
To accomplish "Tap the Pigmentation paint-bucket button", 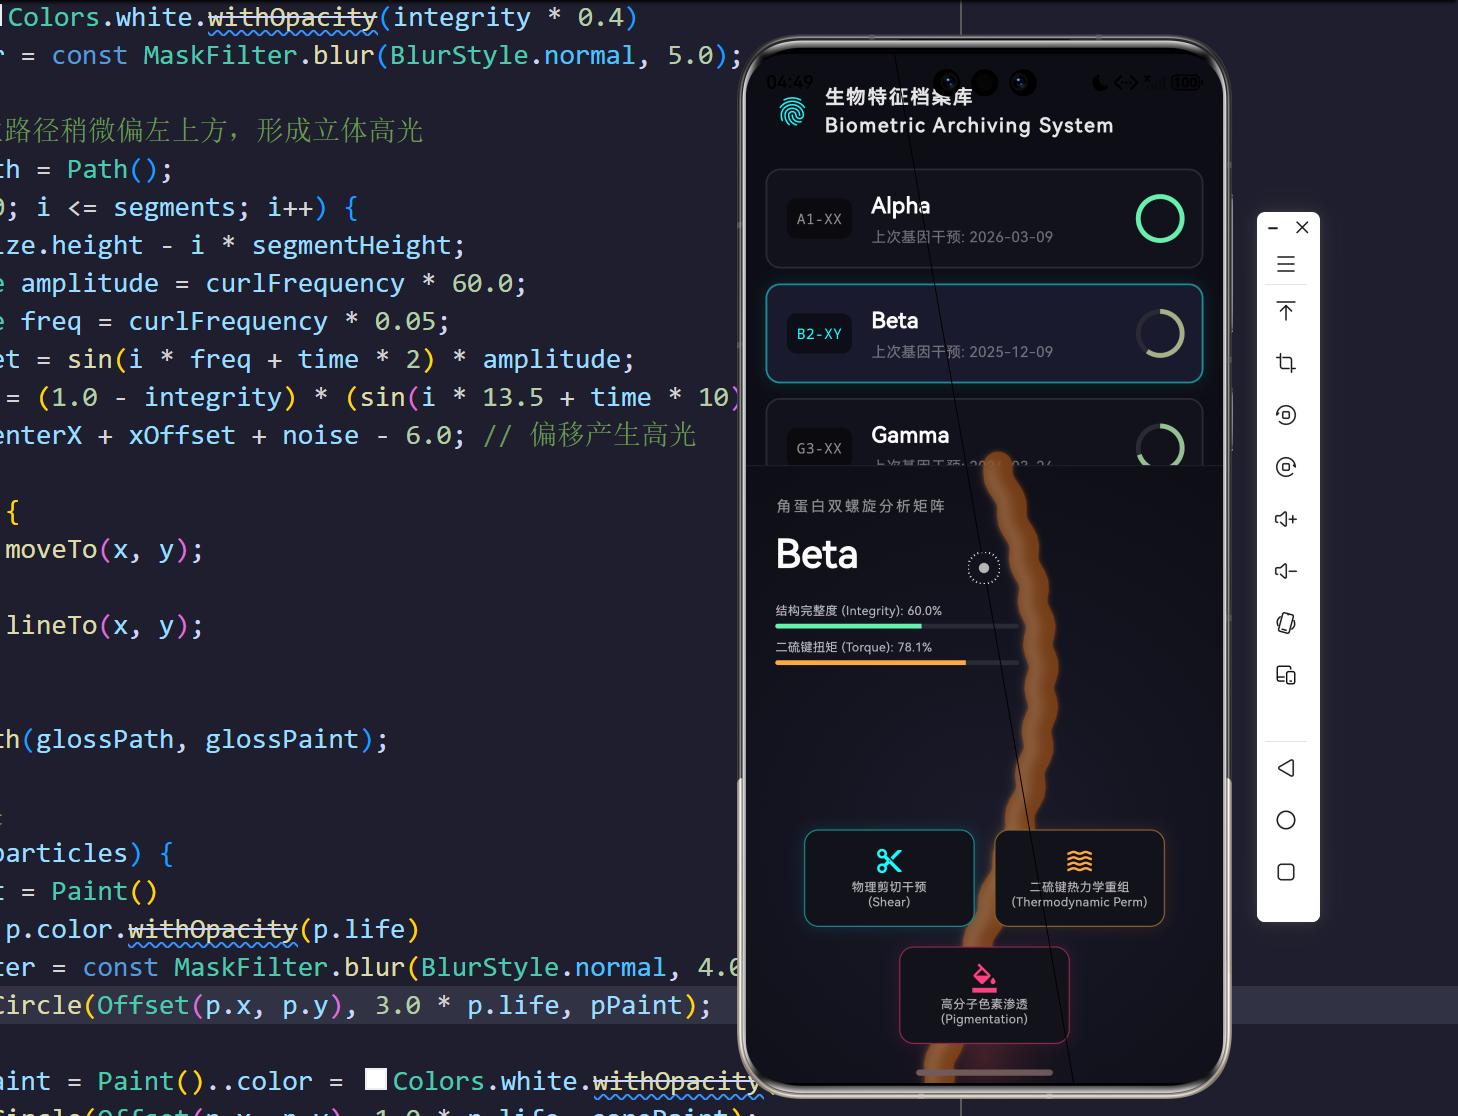I will click(984, 995).
